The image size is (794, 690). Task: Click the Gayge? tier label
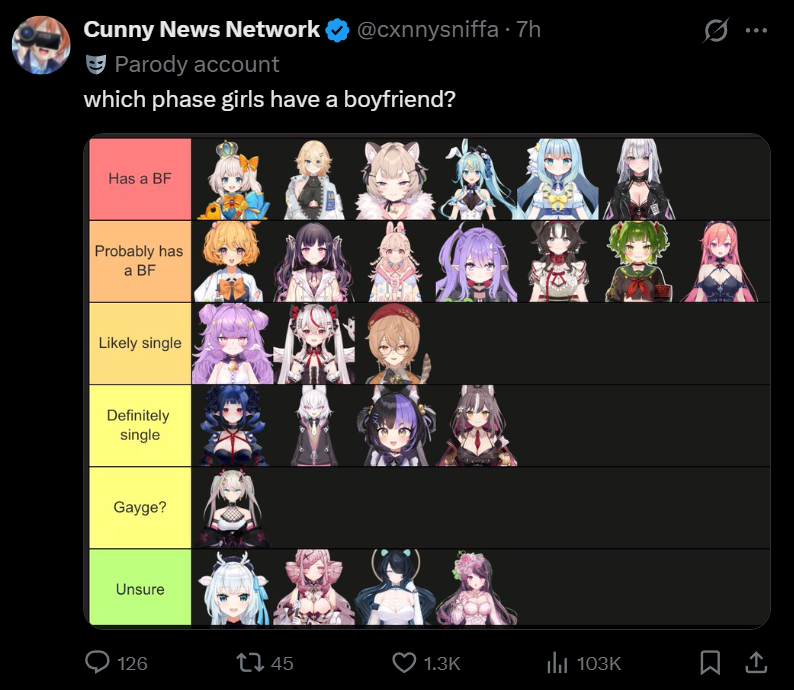pos(140,507)
